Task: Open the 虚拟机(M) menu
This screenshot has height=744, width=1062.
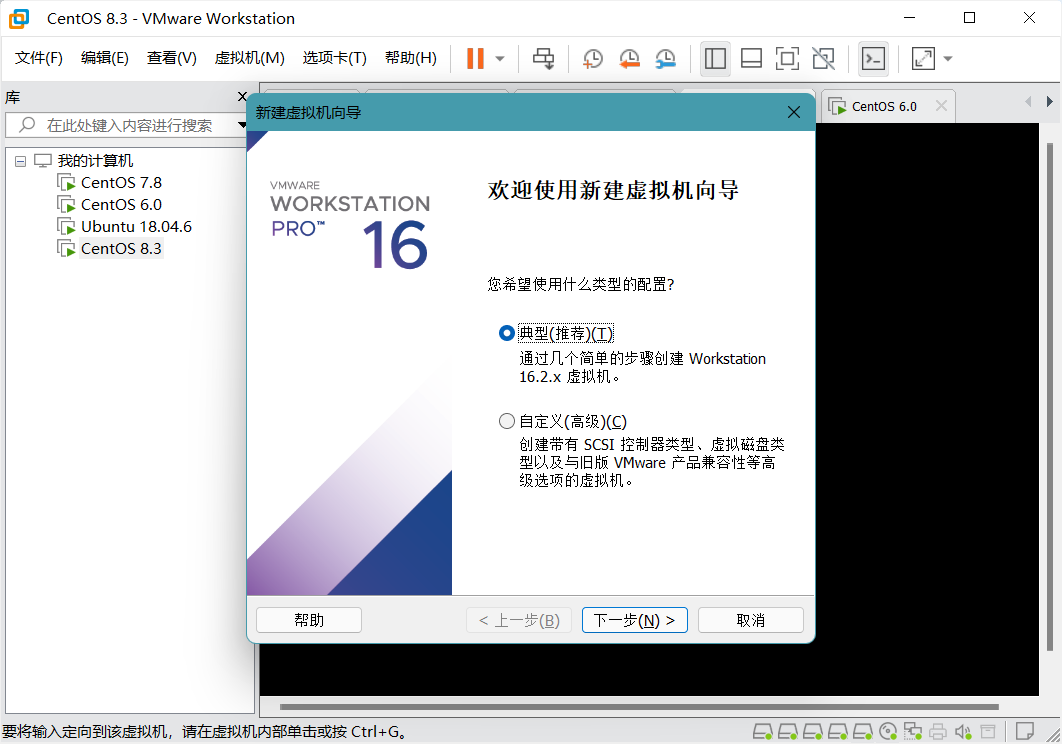Action: coord(249,58)
